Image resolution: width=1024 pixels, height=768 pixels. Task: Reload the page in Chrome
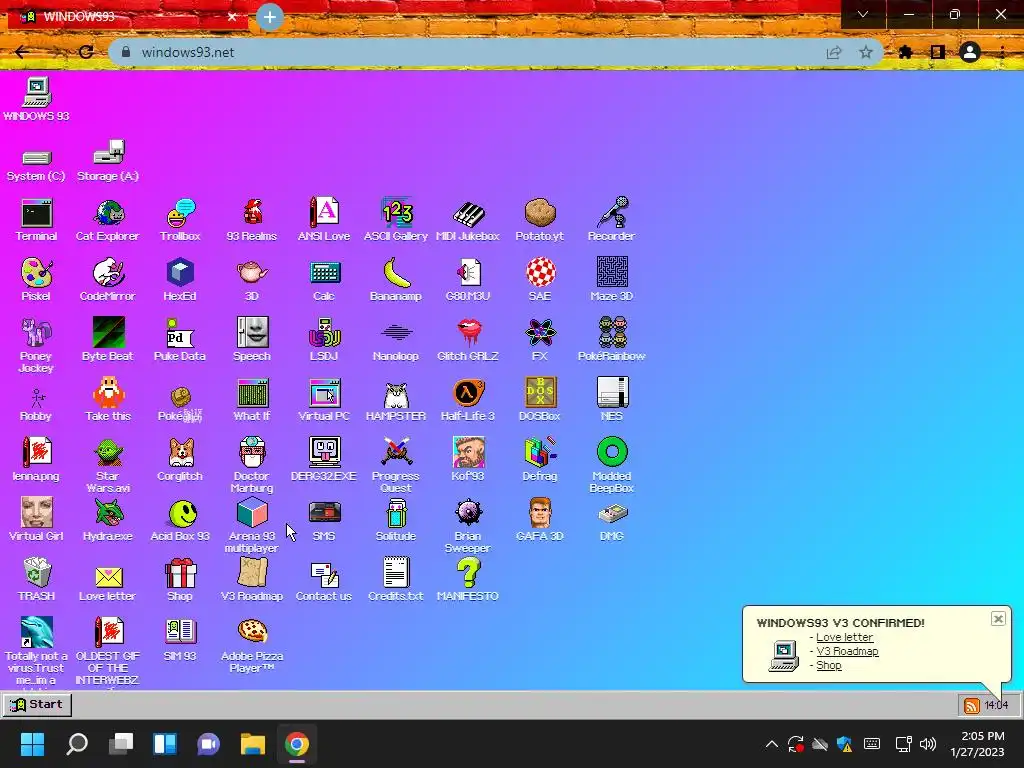(x=86, y=52)
